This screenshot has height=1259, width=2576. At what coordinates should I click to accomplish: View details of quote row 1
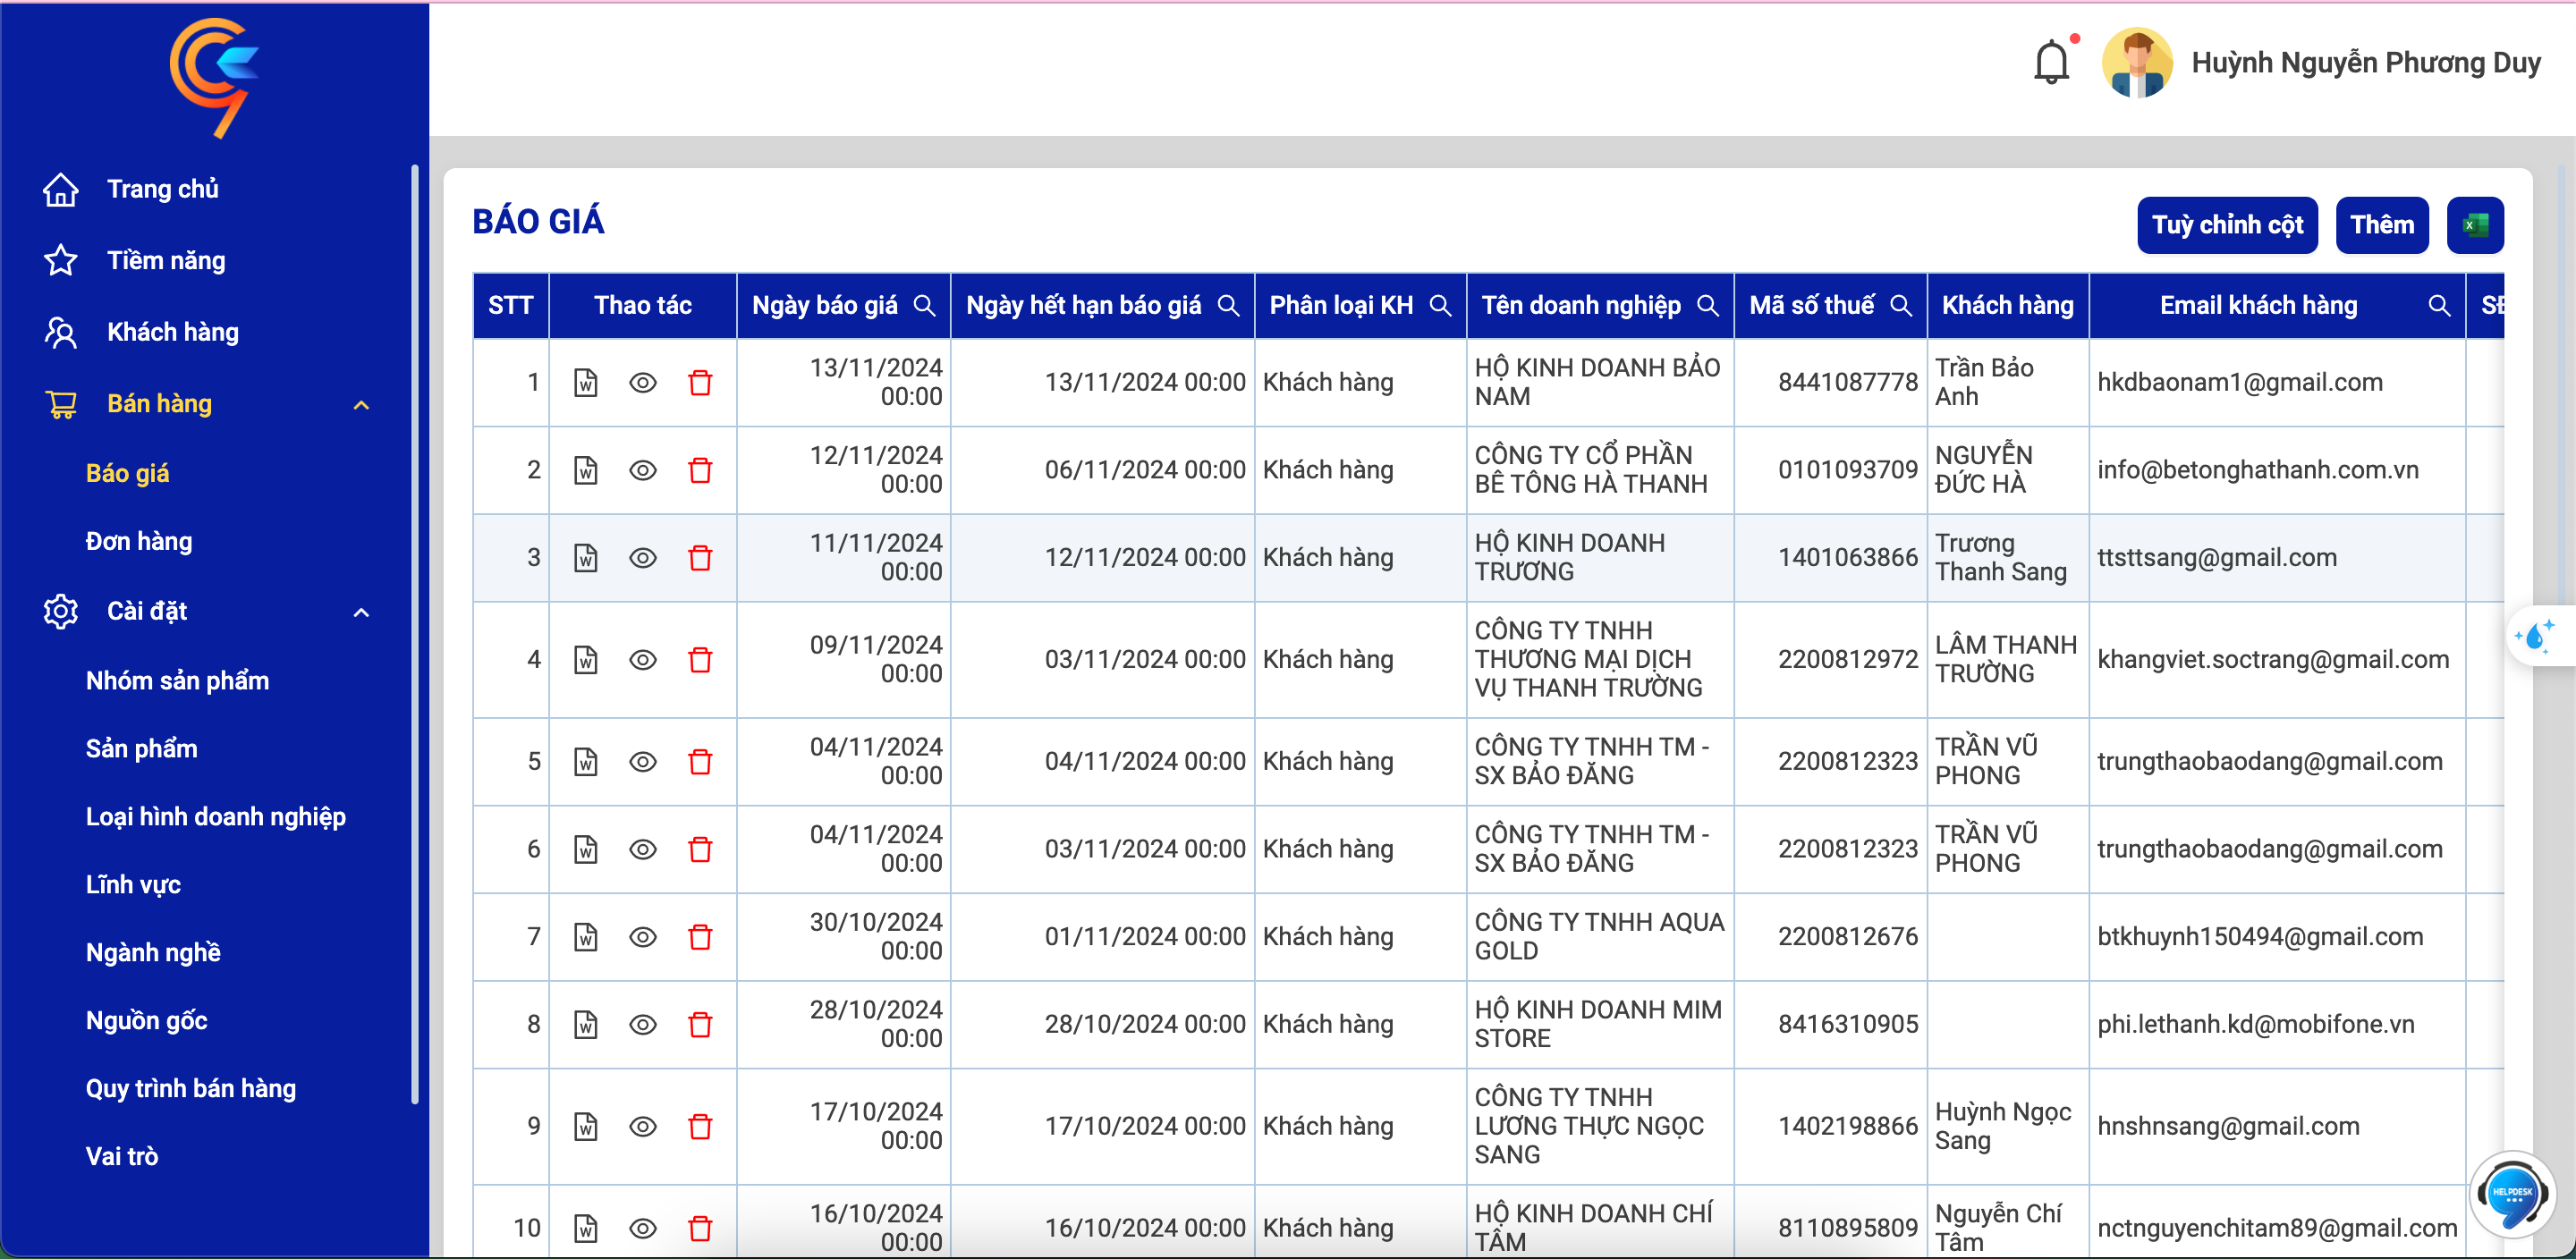coord(643,383)
